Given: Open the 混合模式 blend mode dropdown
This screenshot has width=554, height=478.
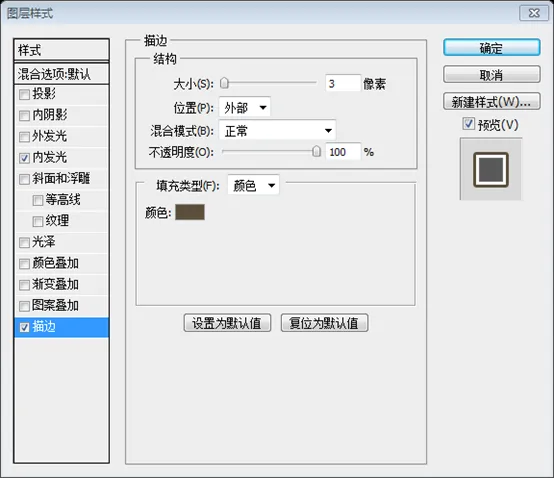Looking at the screenshot, I should click(x=277, y=131).
